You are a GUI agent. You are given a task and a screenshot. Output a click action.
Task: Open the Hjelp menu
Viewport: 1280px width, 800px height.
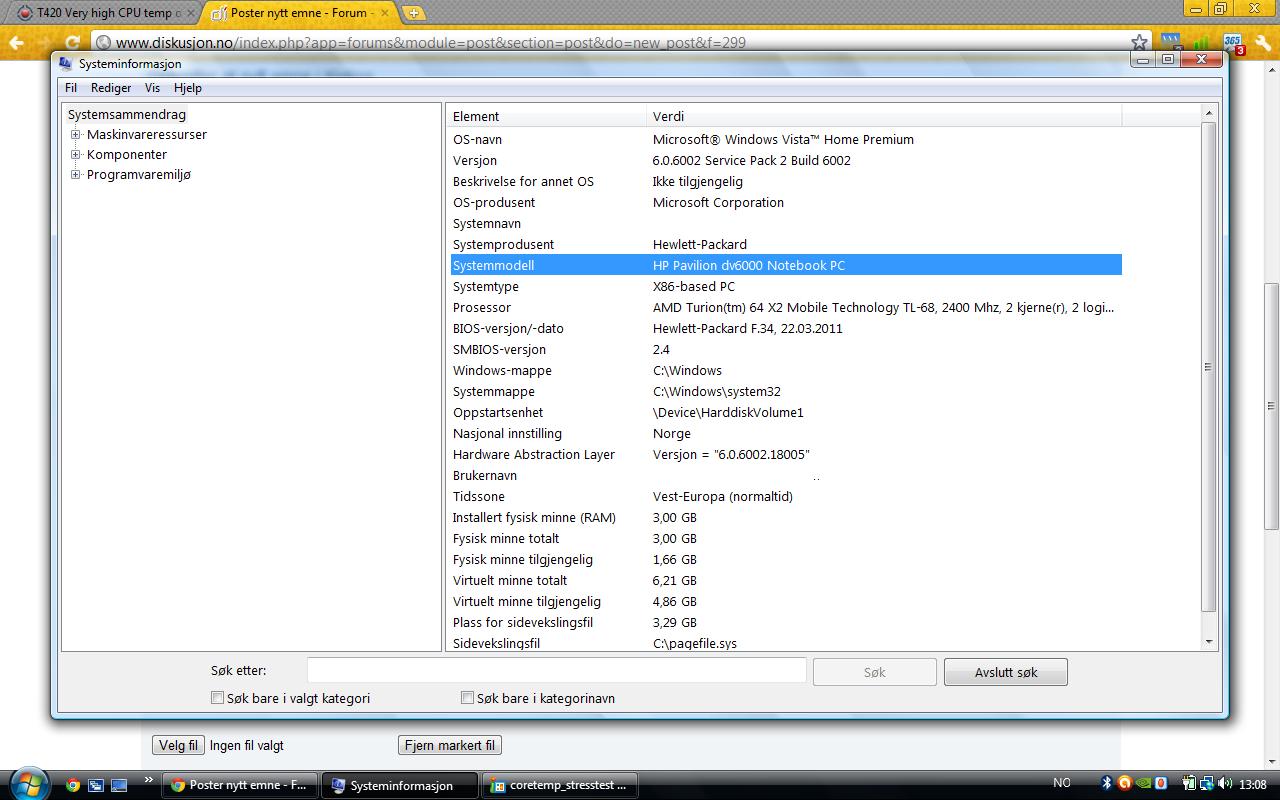pos(188,88)
